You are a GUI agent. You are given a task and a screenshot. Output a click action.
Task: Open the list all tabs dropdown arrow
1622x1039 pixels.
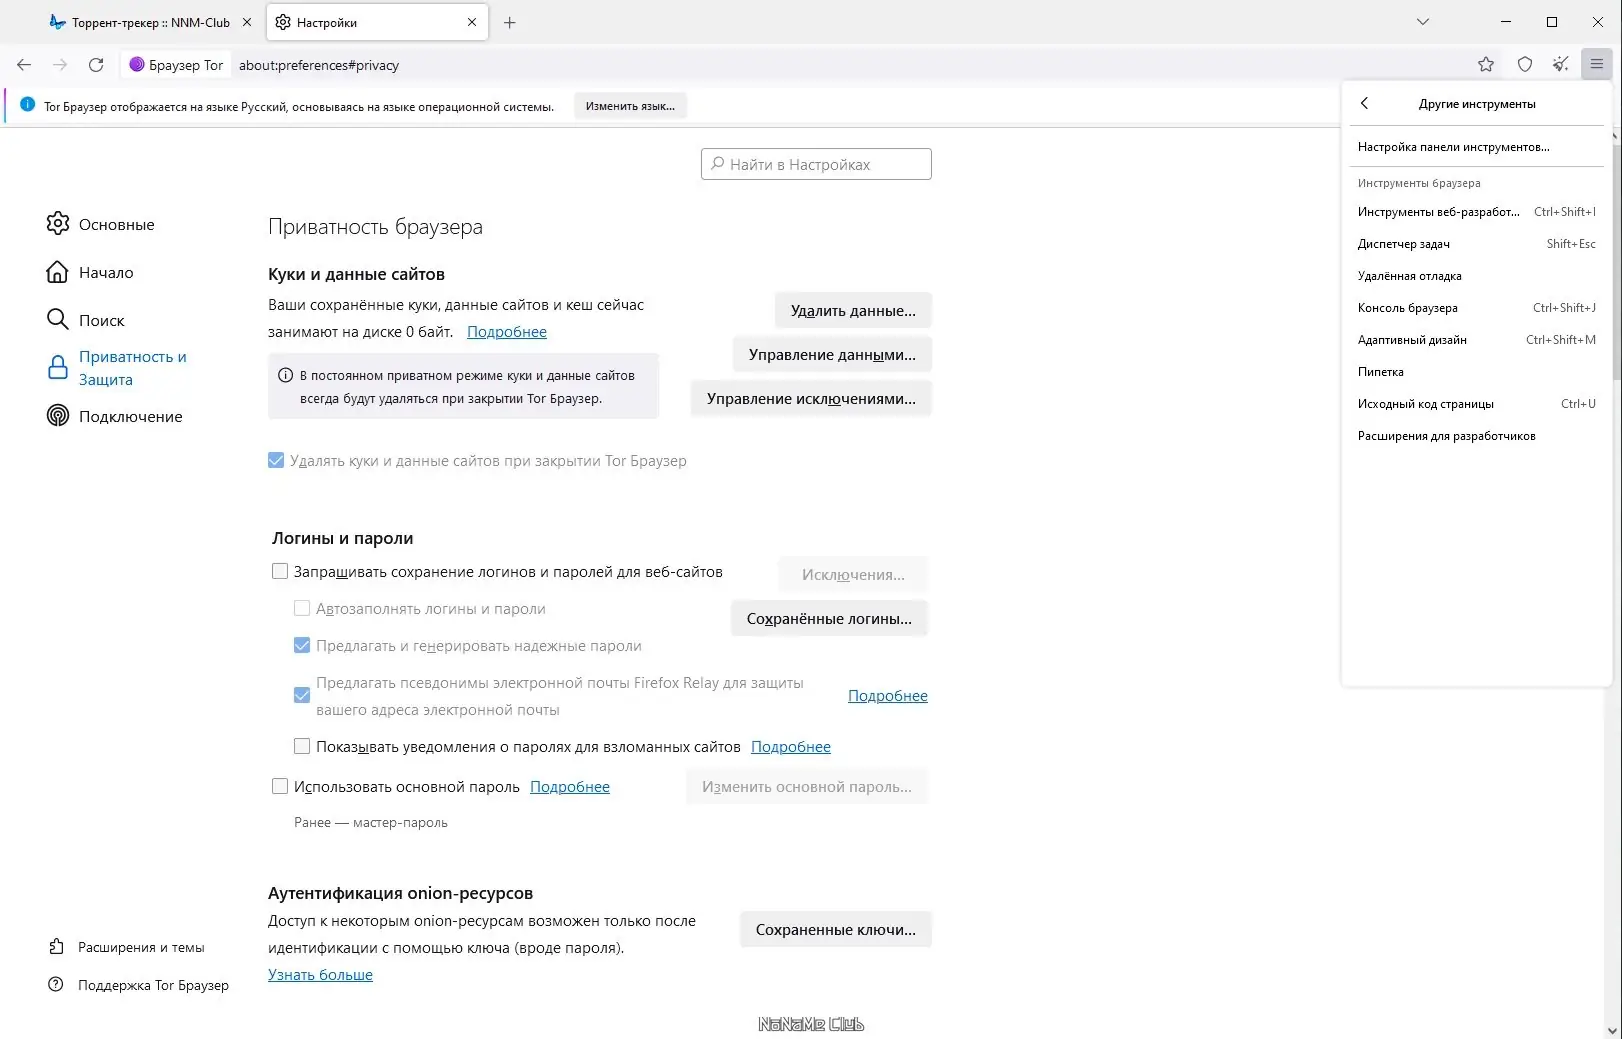tap(1423, 22)
